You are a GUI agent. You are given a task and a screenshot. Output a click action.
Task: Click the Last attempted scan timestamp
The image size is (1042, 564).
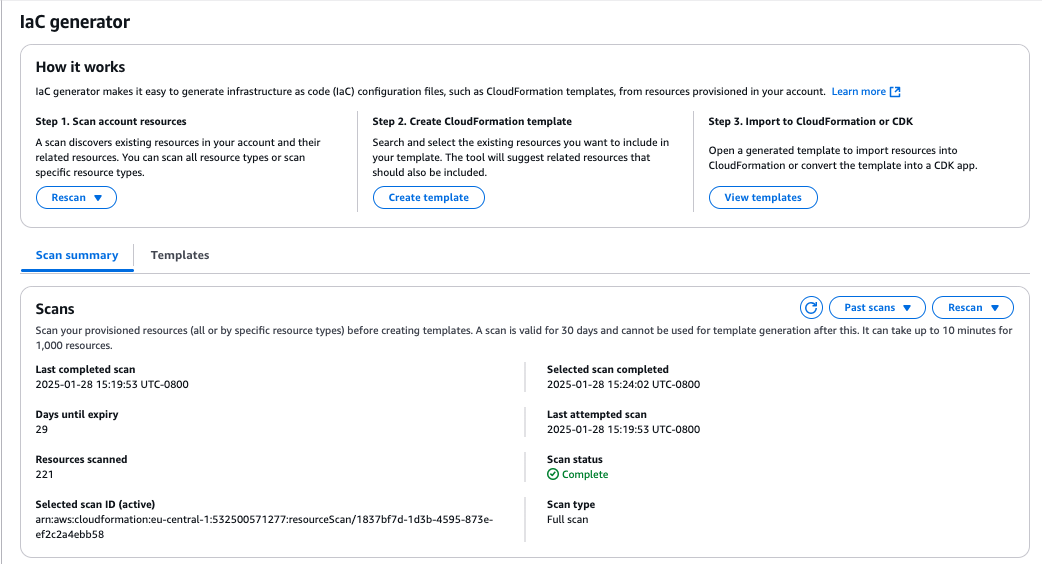click(x=623, y=429)
